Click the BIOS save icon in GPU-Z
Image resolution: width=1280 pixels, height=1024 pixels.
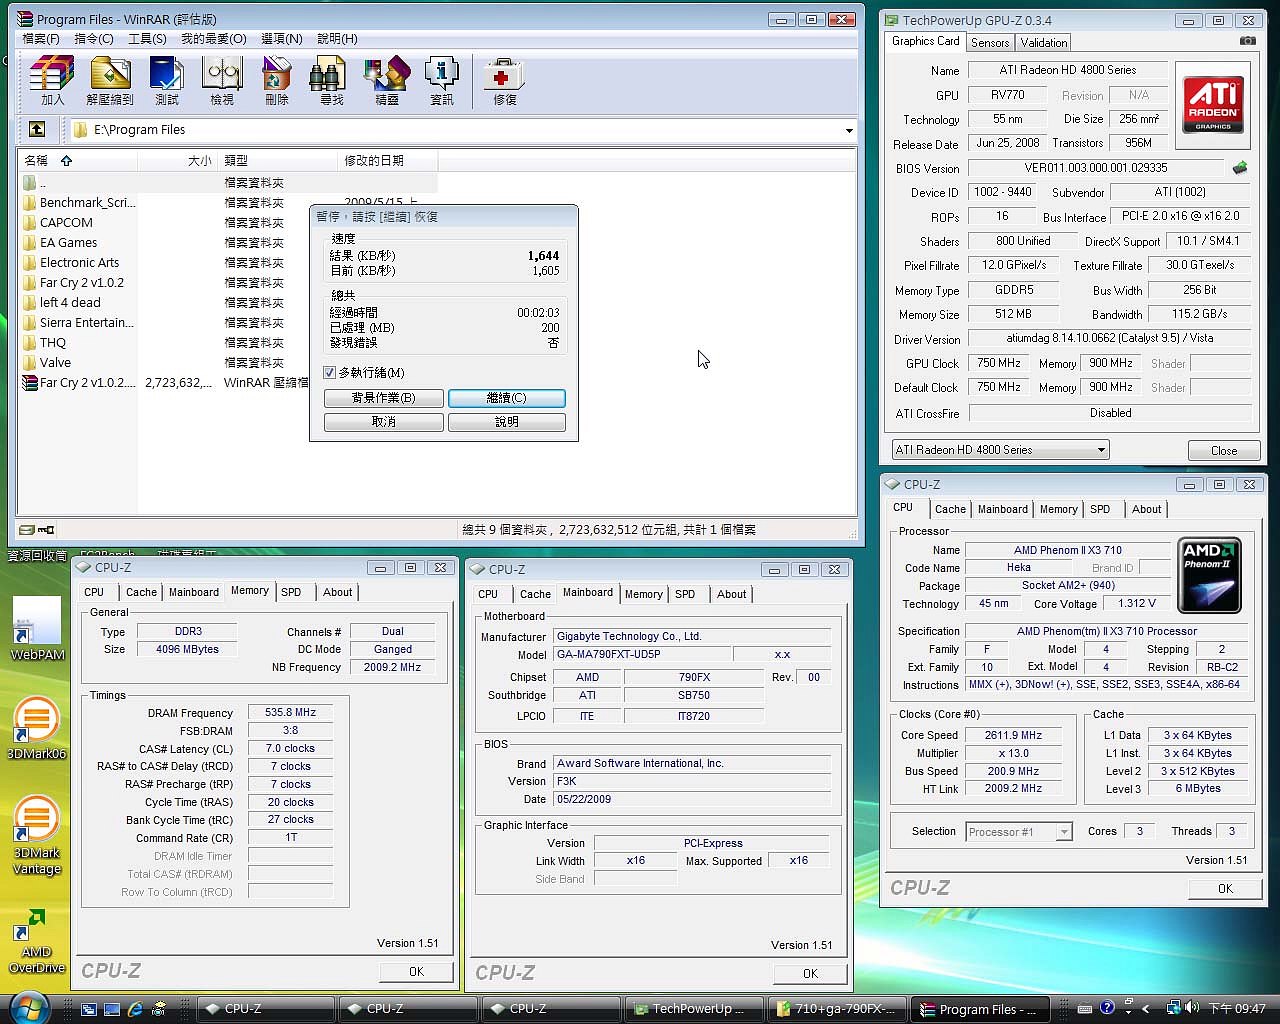[x=1240, y=168]
